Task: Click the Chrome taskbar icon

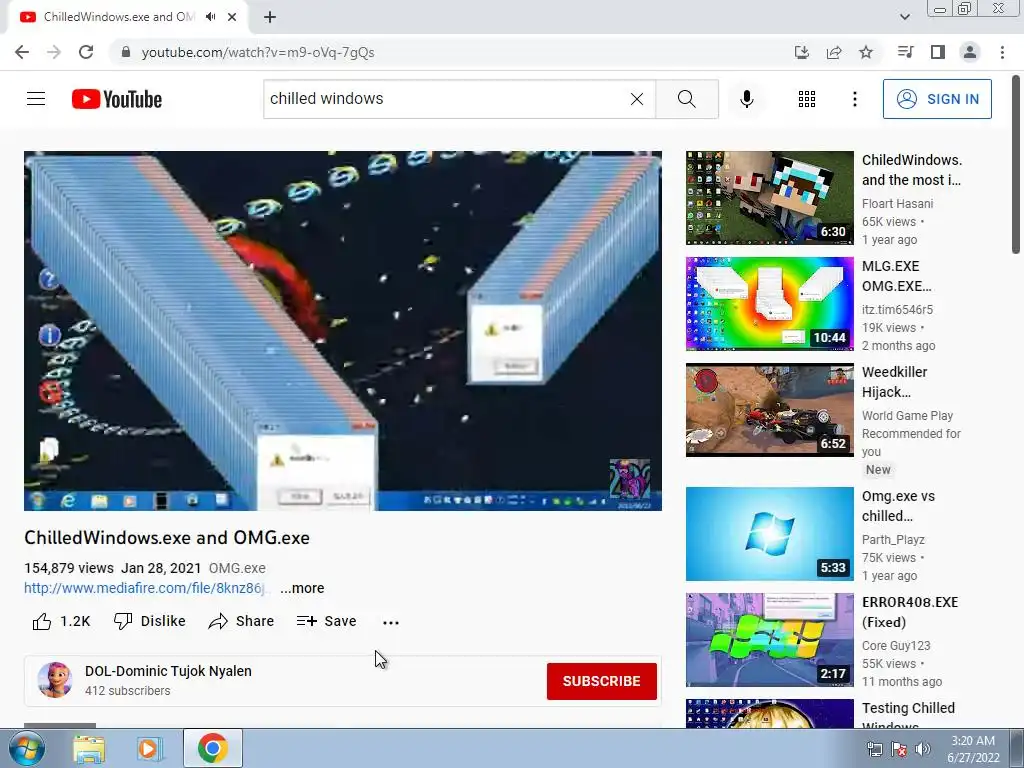Action: point(213,748)
